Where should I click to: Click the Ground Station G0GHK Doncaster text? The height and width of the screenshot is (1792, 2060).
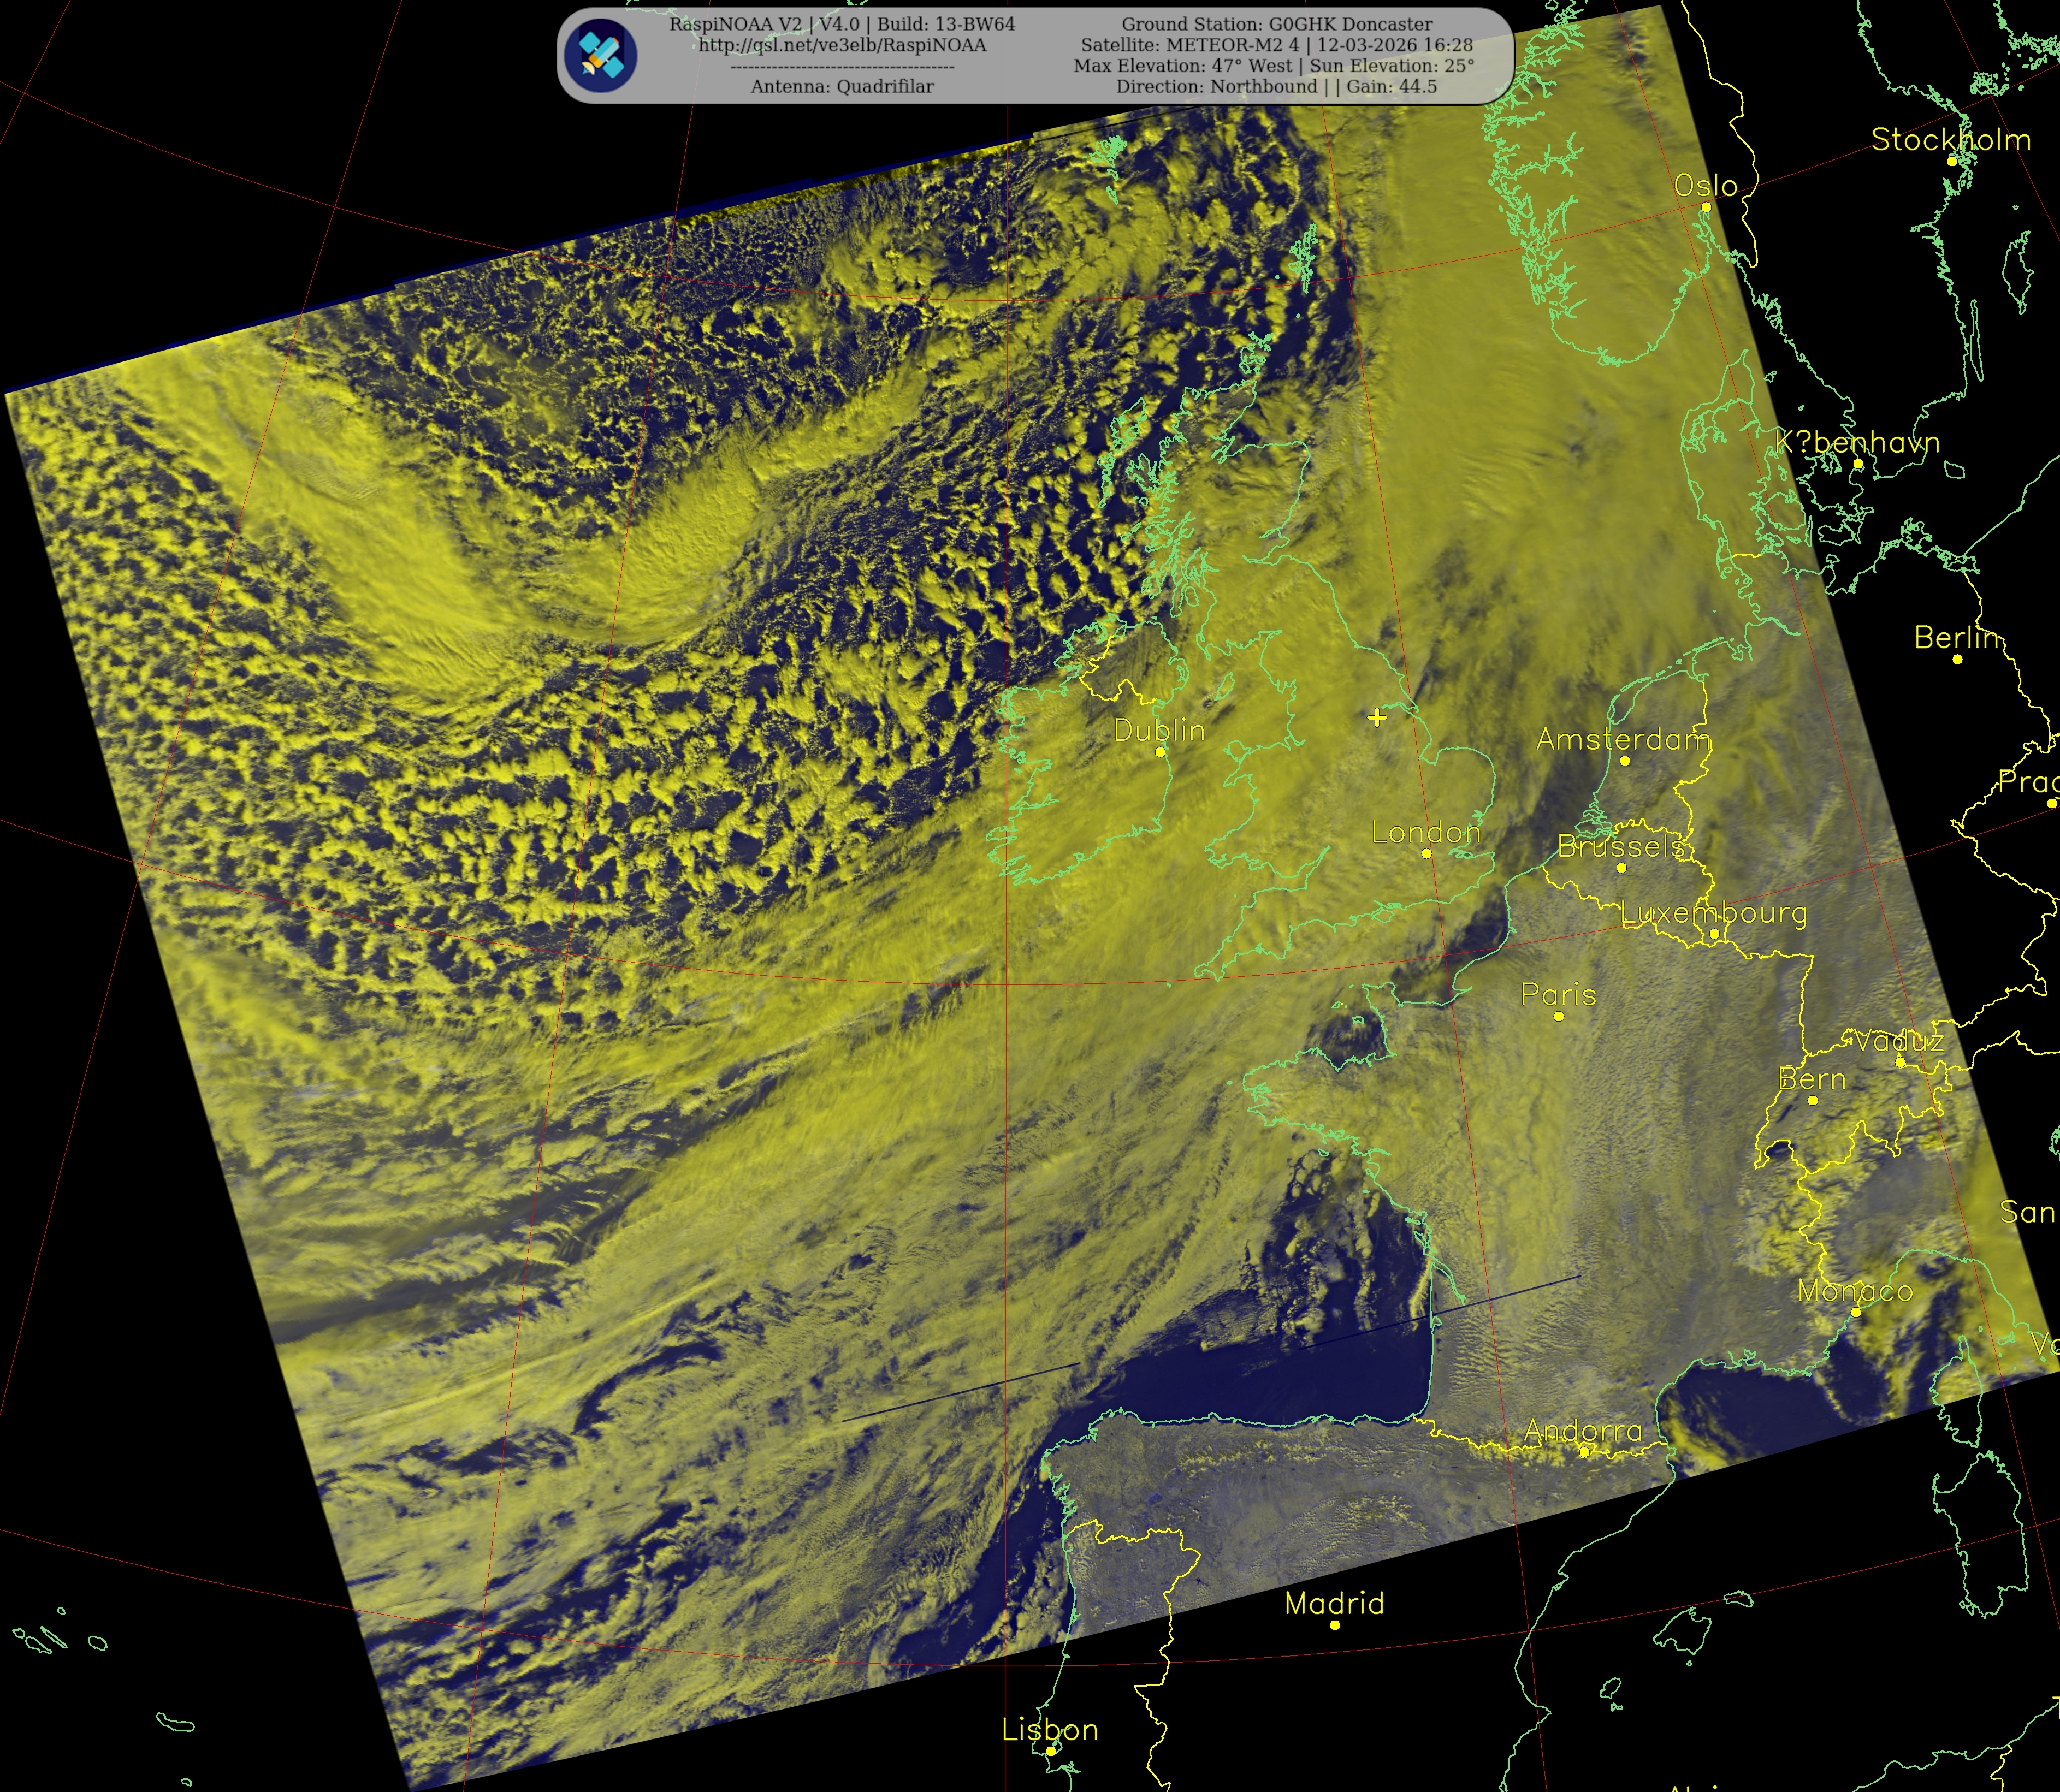(1276, 24)
